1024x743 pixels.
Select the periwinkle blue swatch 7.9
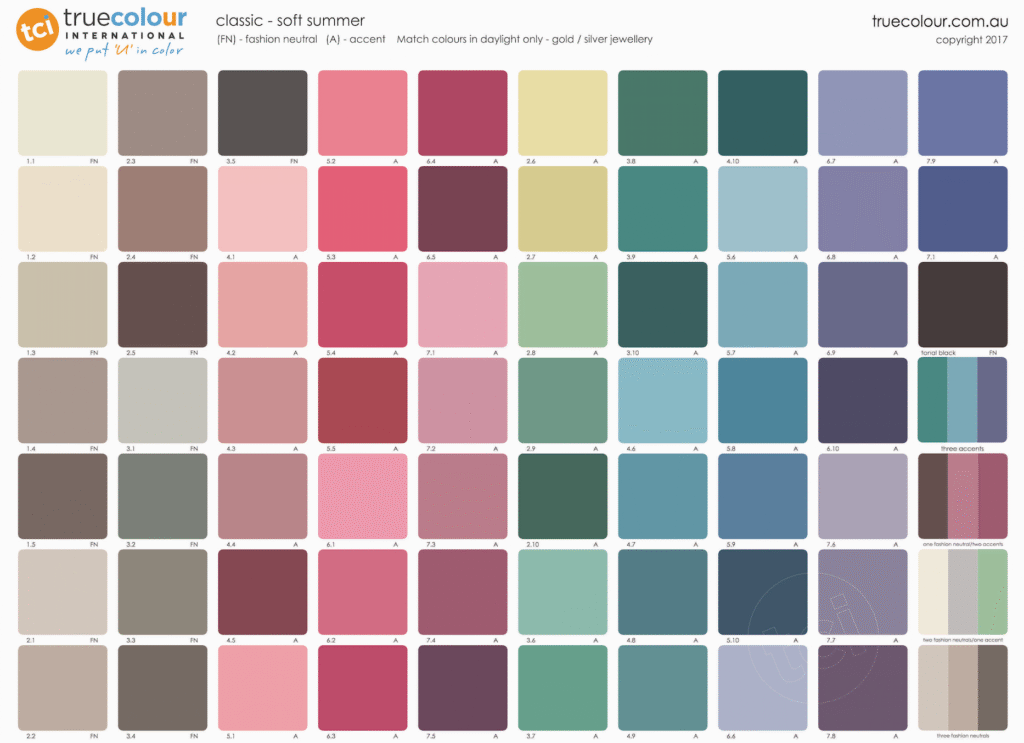click(962, 112)
